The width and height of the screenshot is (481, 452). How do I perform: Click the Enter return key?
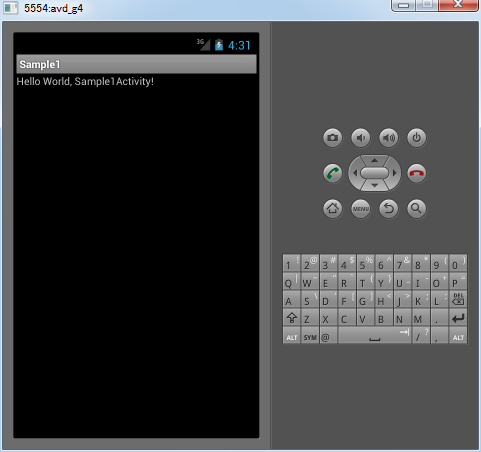click(x=458, y=317)
